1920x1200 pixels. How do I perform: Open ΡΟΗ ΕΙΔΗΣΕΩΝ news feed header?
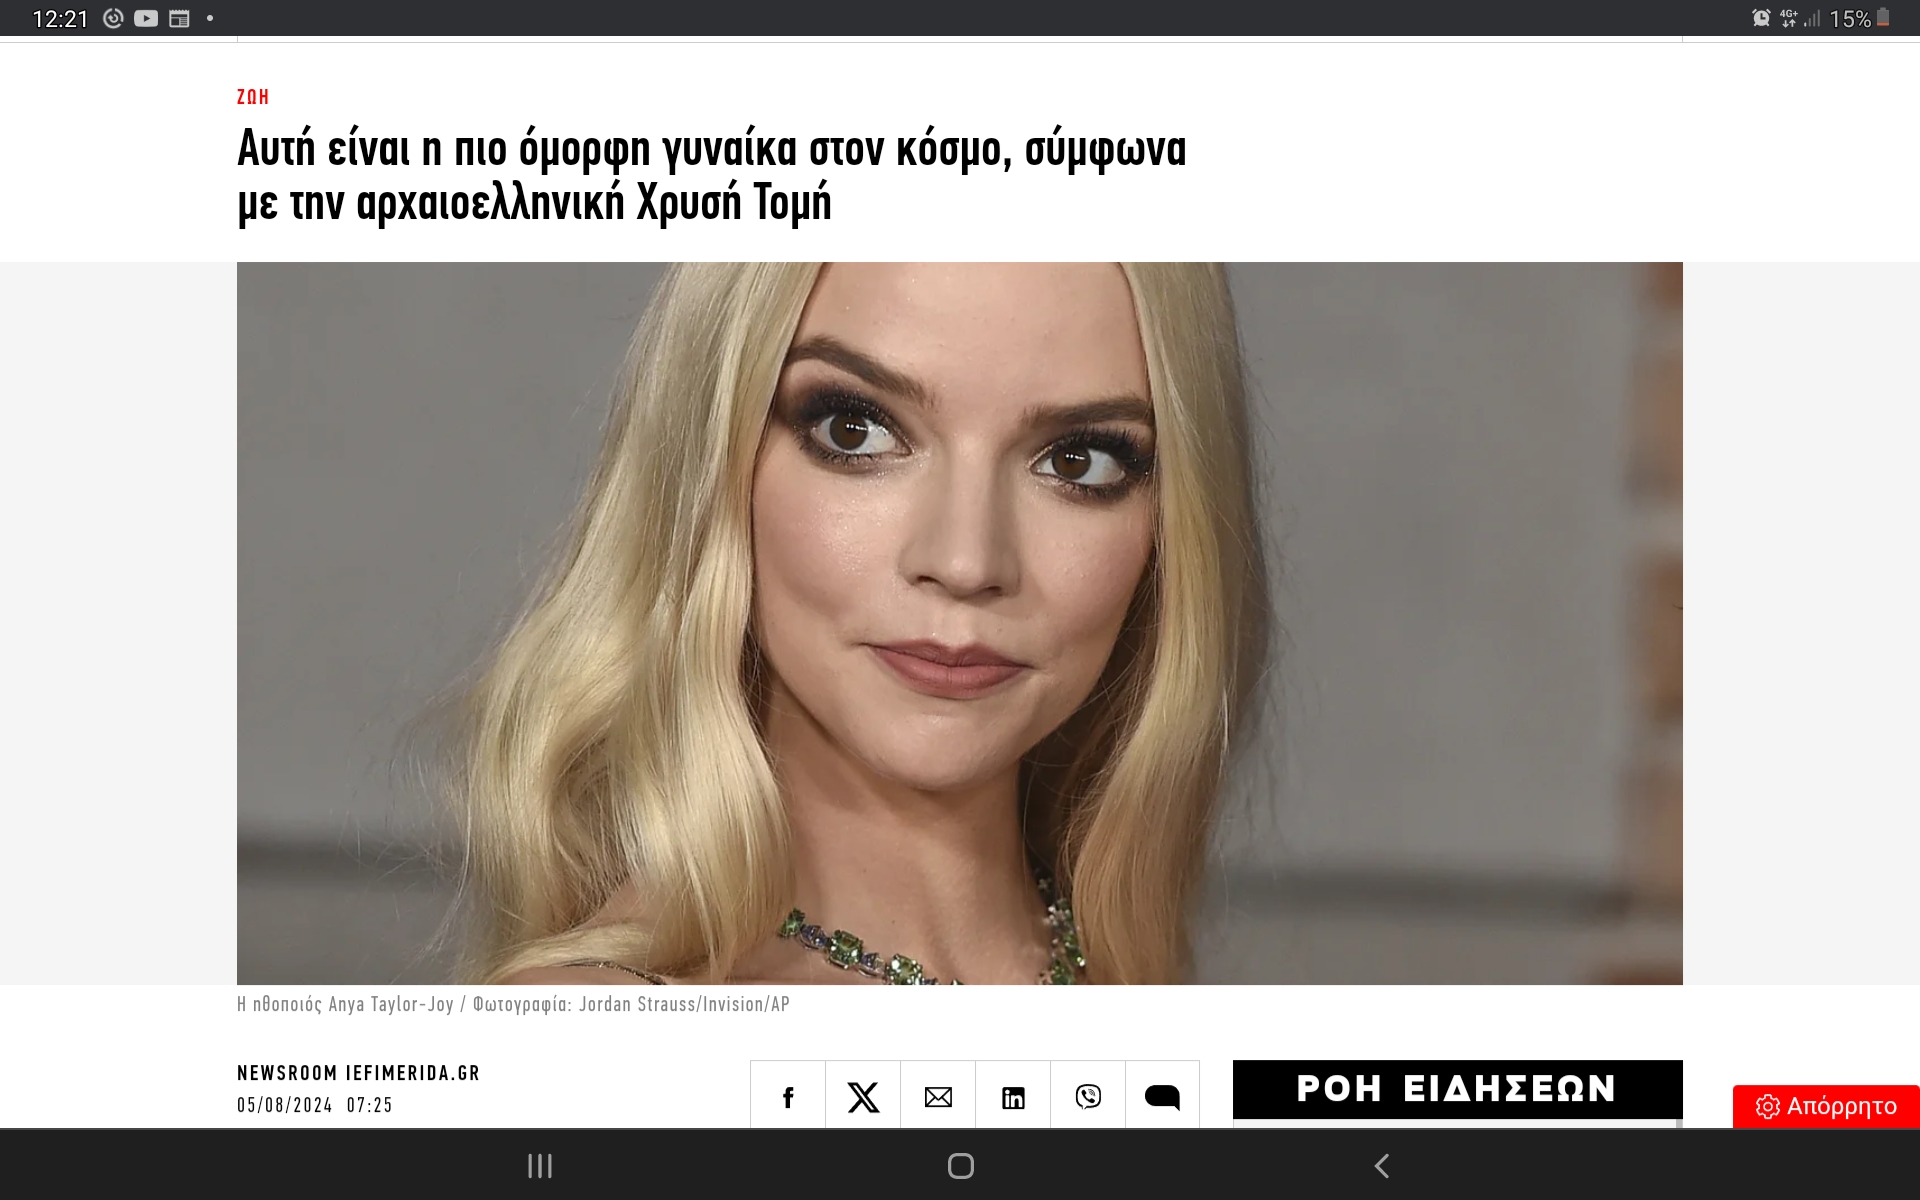click(x=1457, y=1089)
